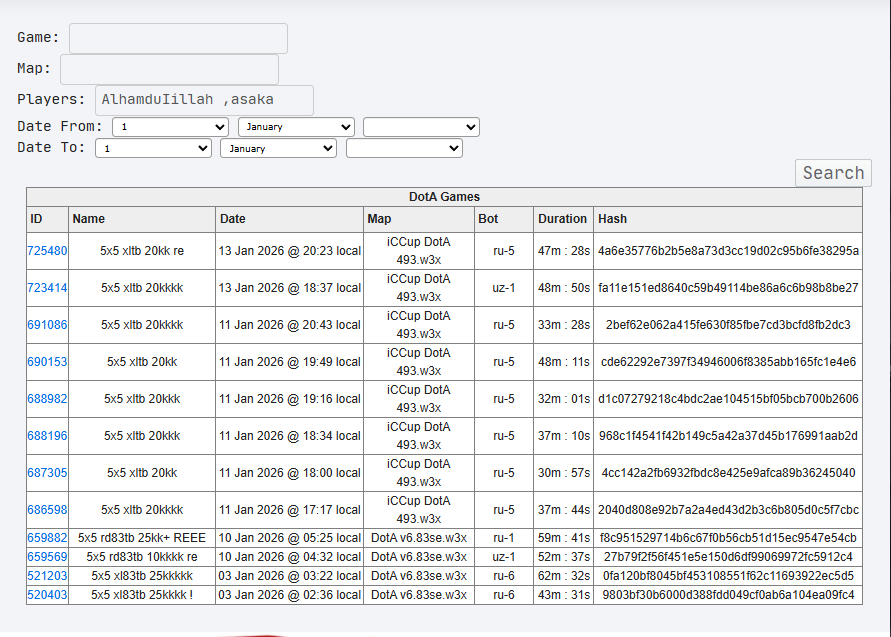Open the Date From month dropdown
Image resolution: width=891 pixels, height=637 pixels.
click(x=296, y=127)
